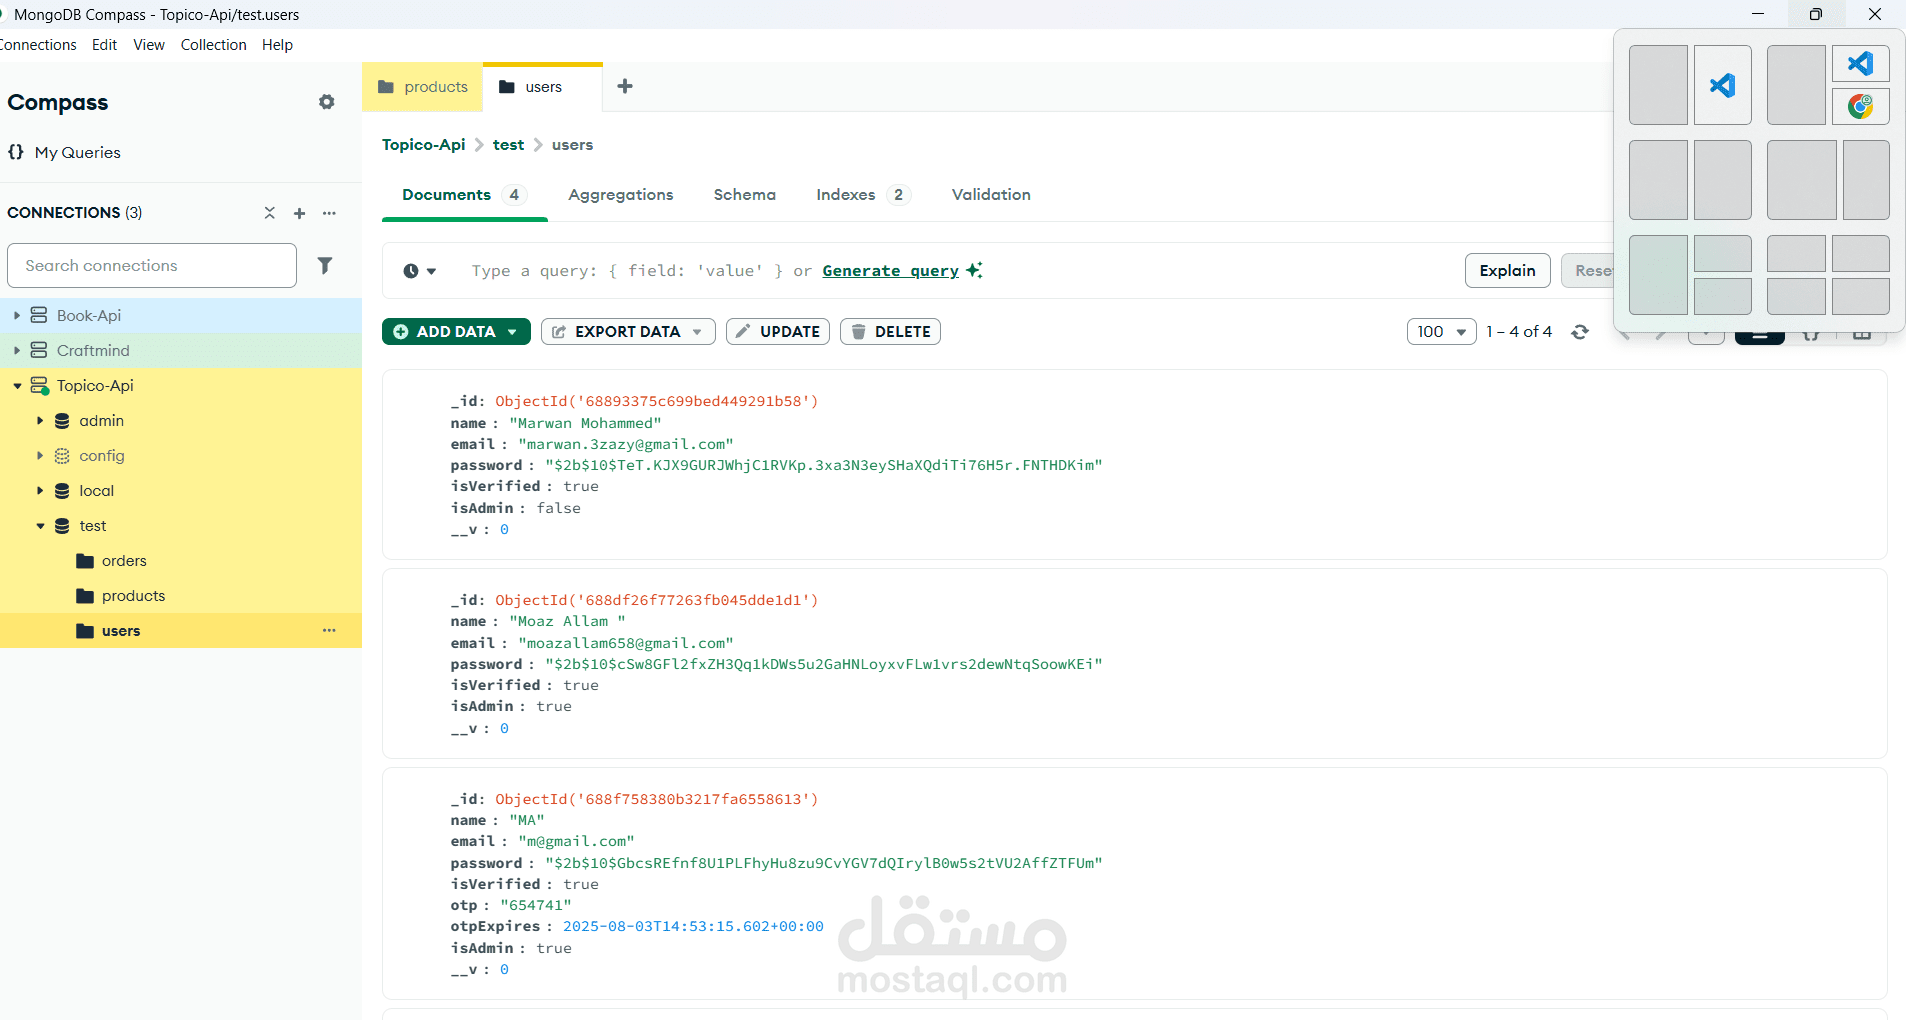Viewport: 1906px width, 1020px height.
Task: Open the Connections menu
Action: pos(38,45)
